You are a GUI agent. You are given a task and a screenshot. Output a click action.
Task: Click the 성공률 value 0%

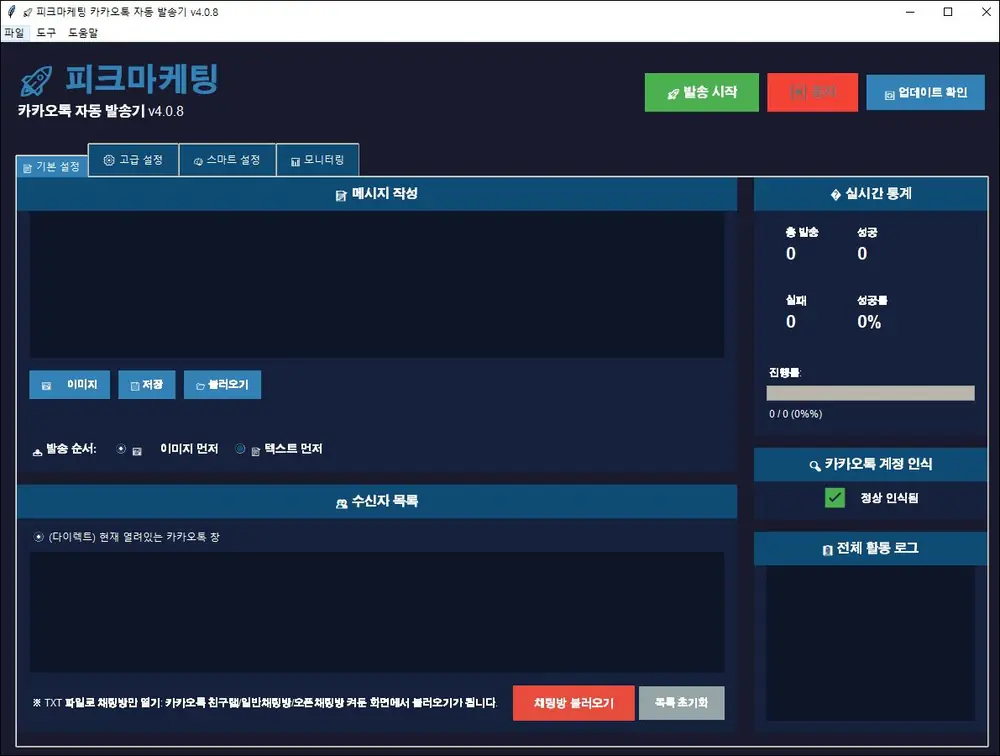tap(869, 322)
